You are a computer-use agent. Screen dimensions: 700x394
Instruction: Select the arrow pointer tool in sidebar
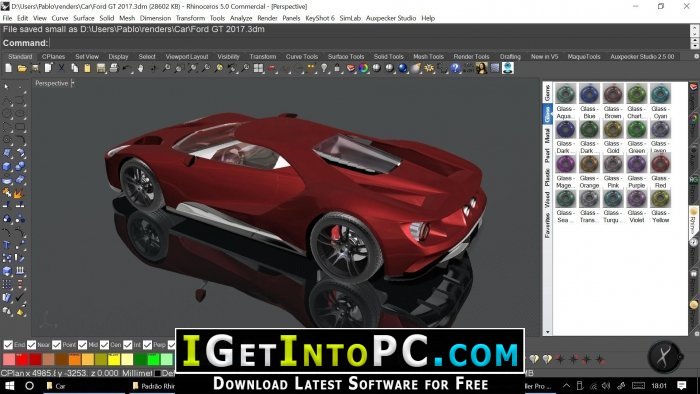pos(6,87)
